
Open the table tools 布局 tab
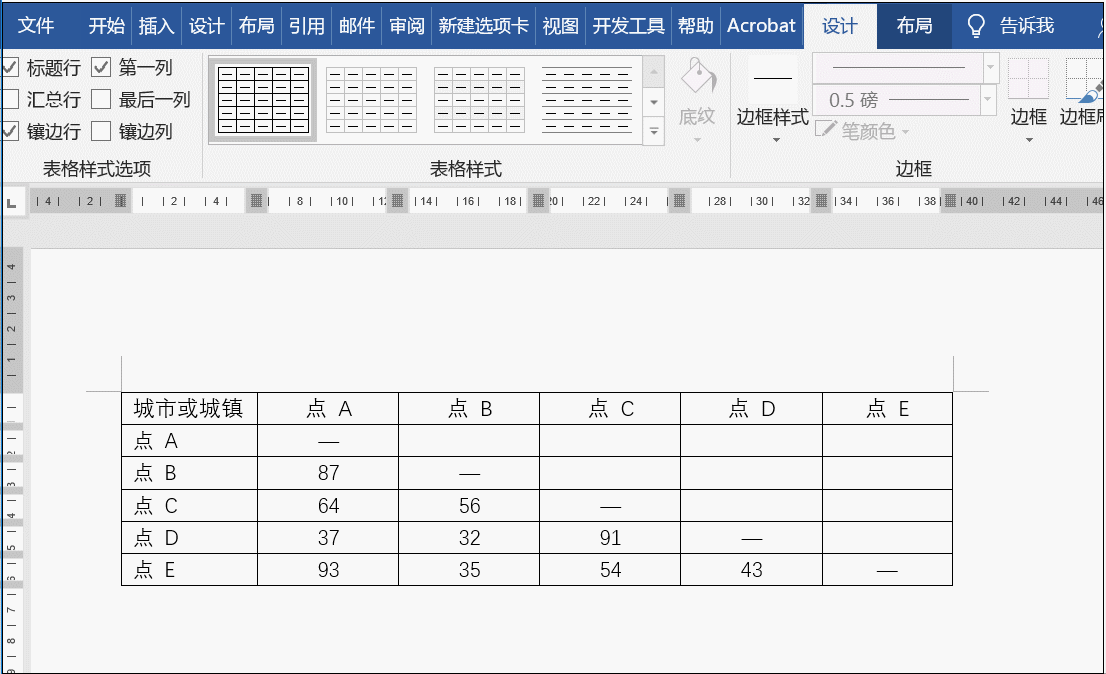point(914,26)
